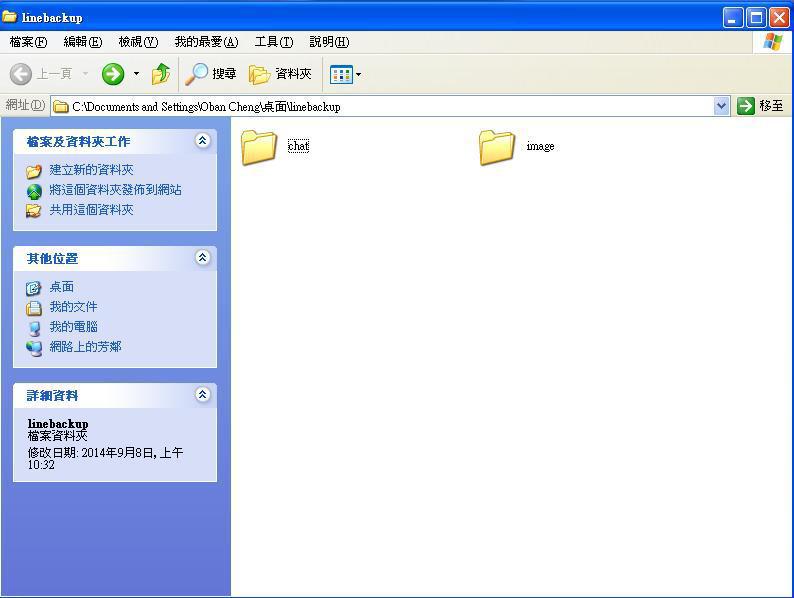794x598 pixels.
Task: Select the image folder name label
Action: coord(540,146)
